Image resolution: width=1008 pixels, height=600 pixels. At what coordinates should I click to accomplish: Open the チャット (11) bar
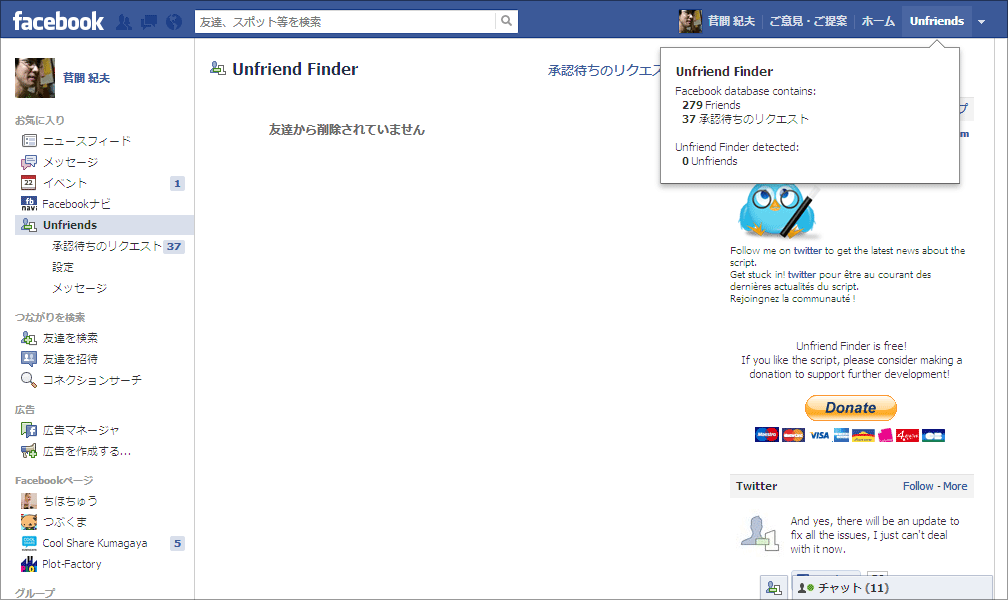coord(892,588)
